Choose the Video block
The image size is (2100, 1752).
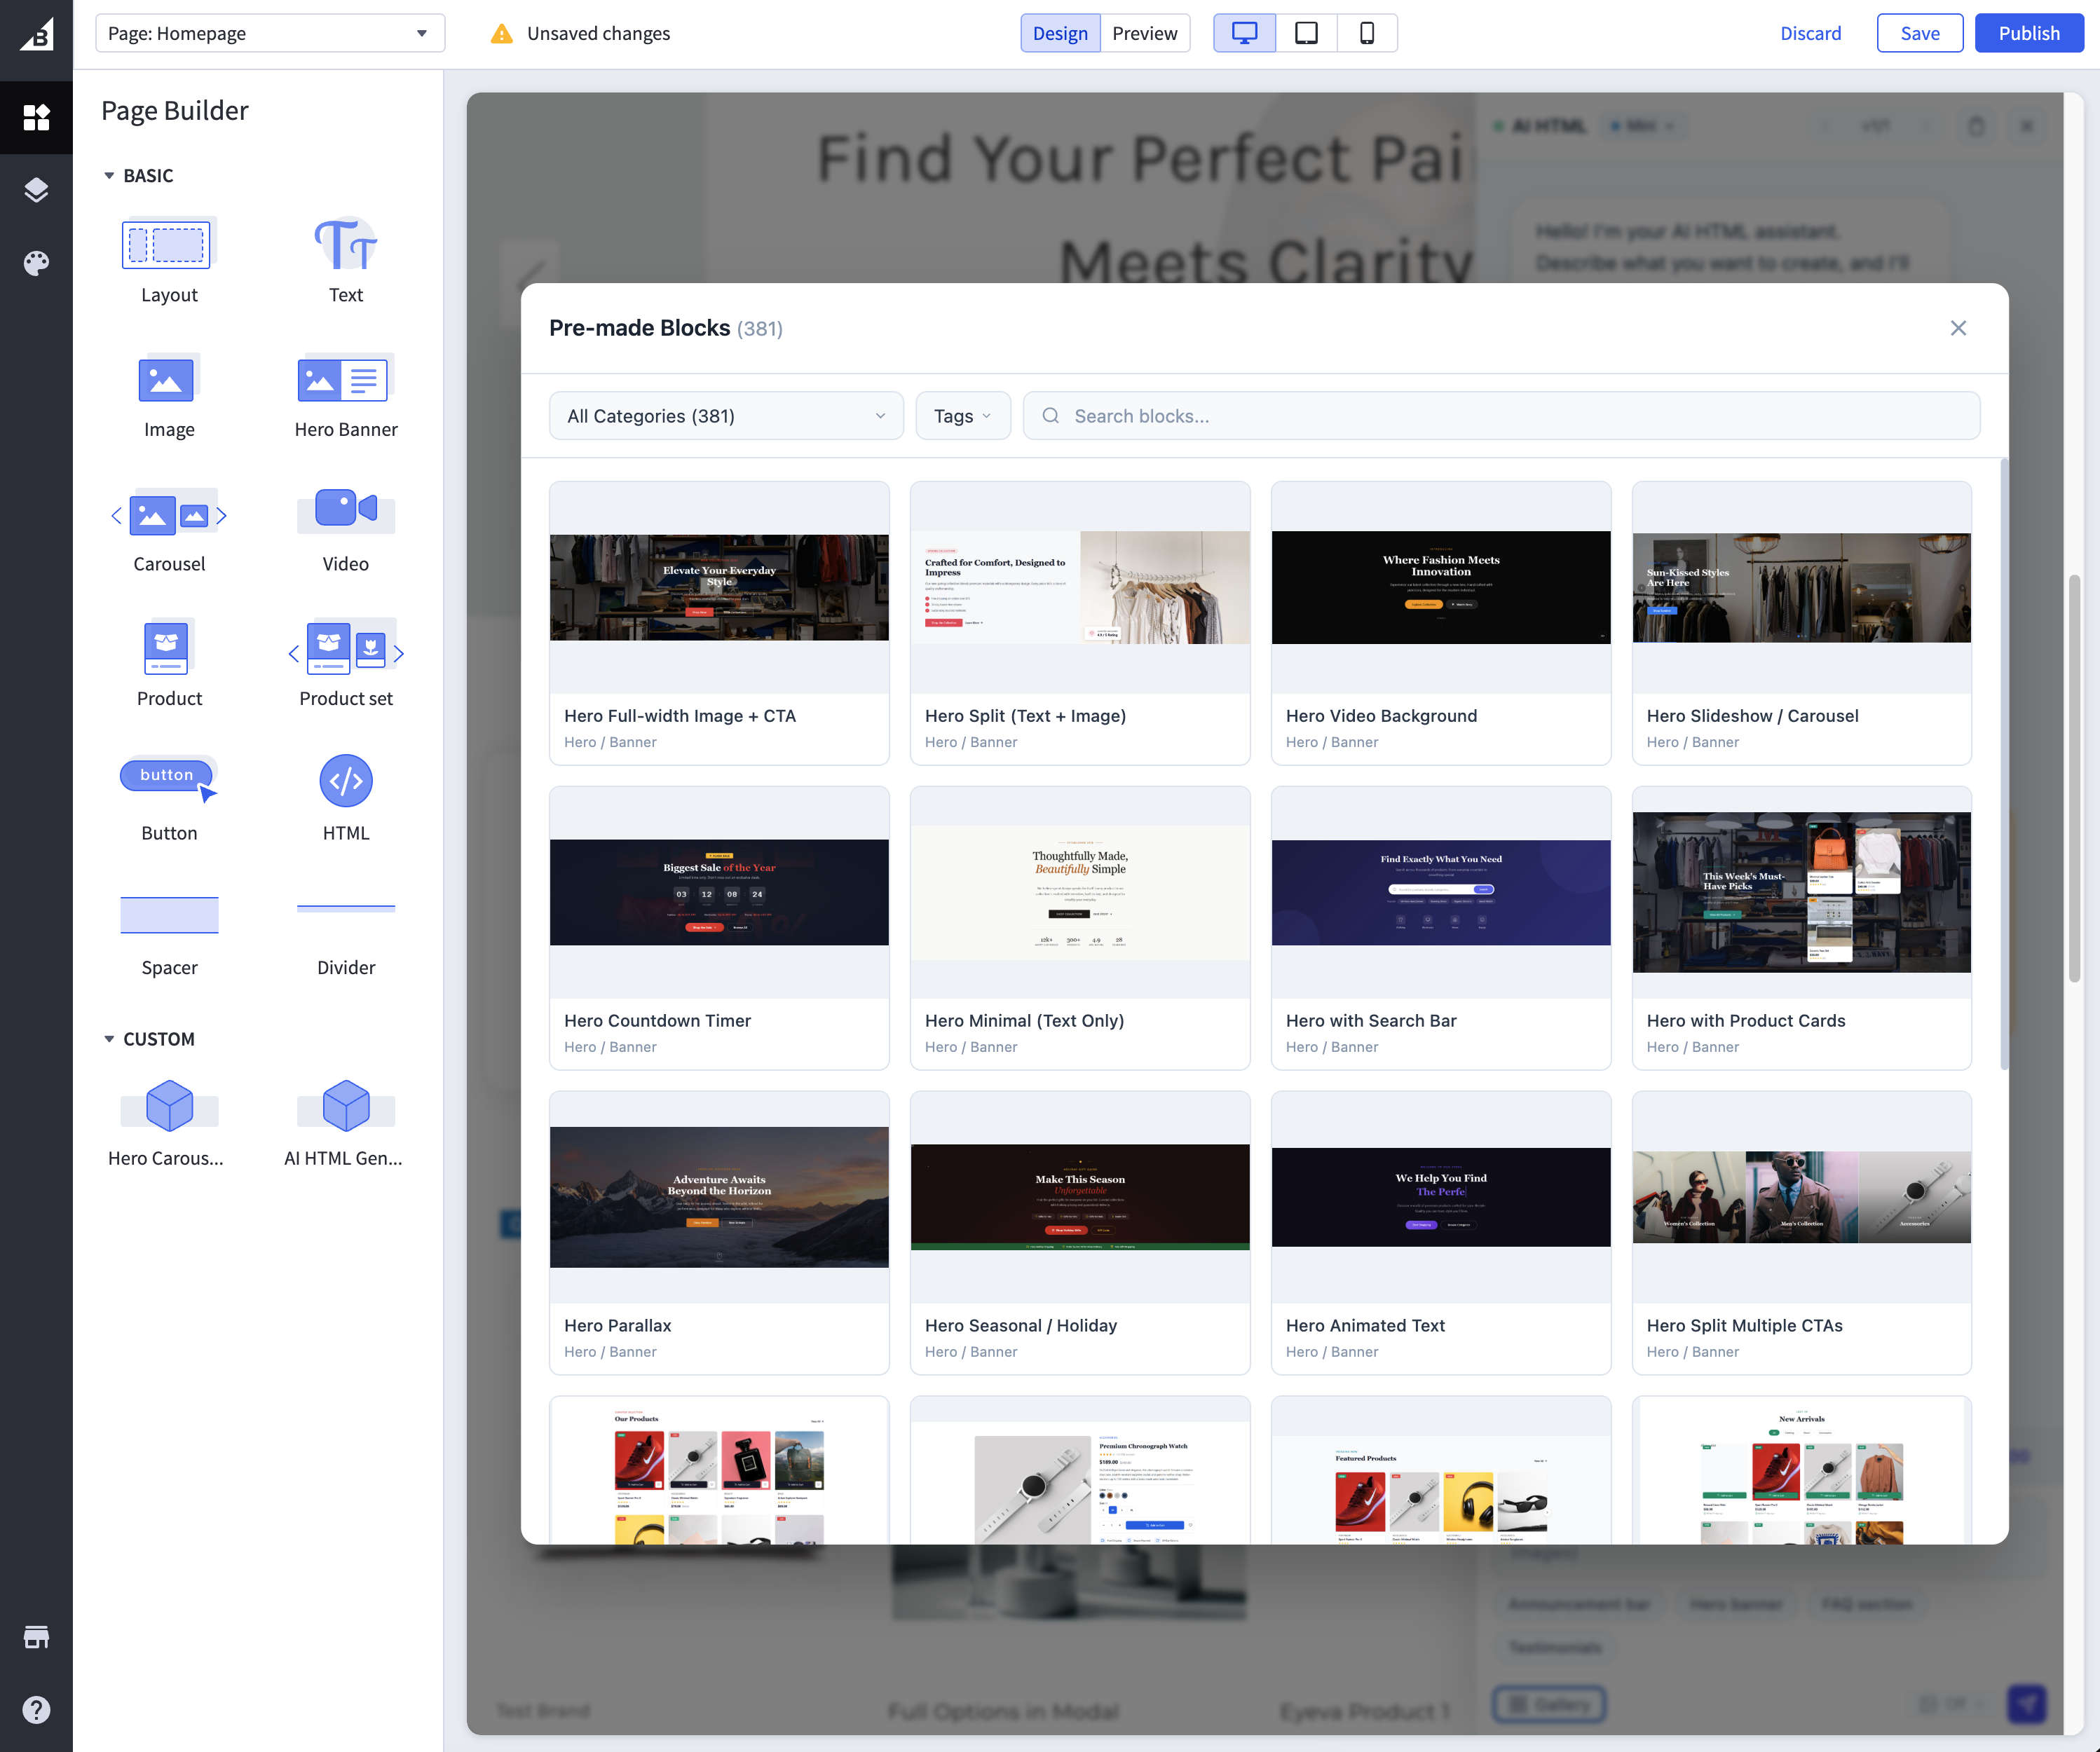[x=345, y=511]
